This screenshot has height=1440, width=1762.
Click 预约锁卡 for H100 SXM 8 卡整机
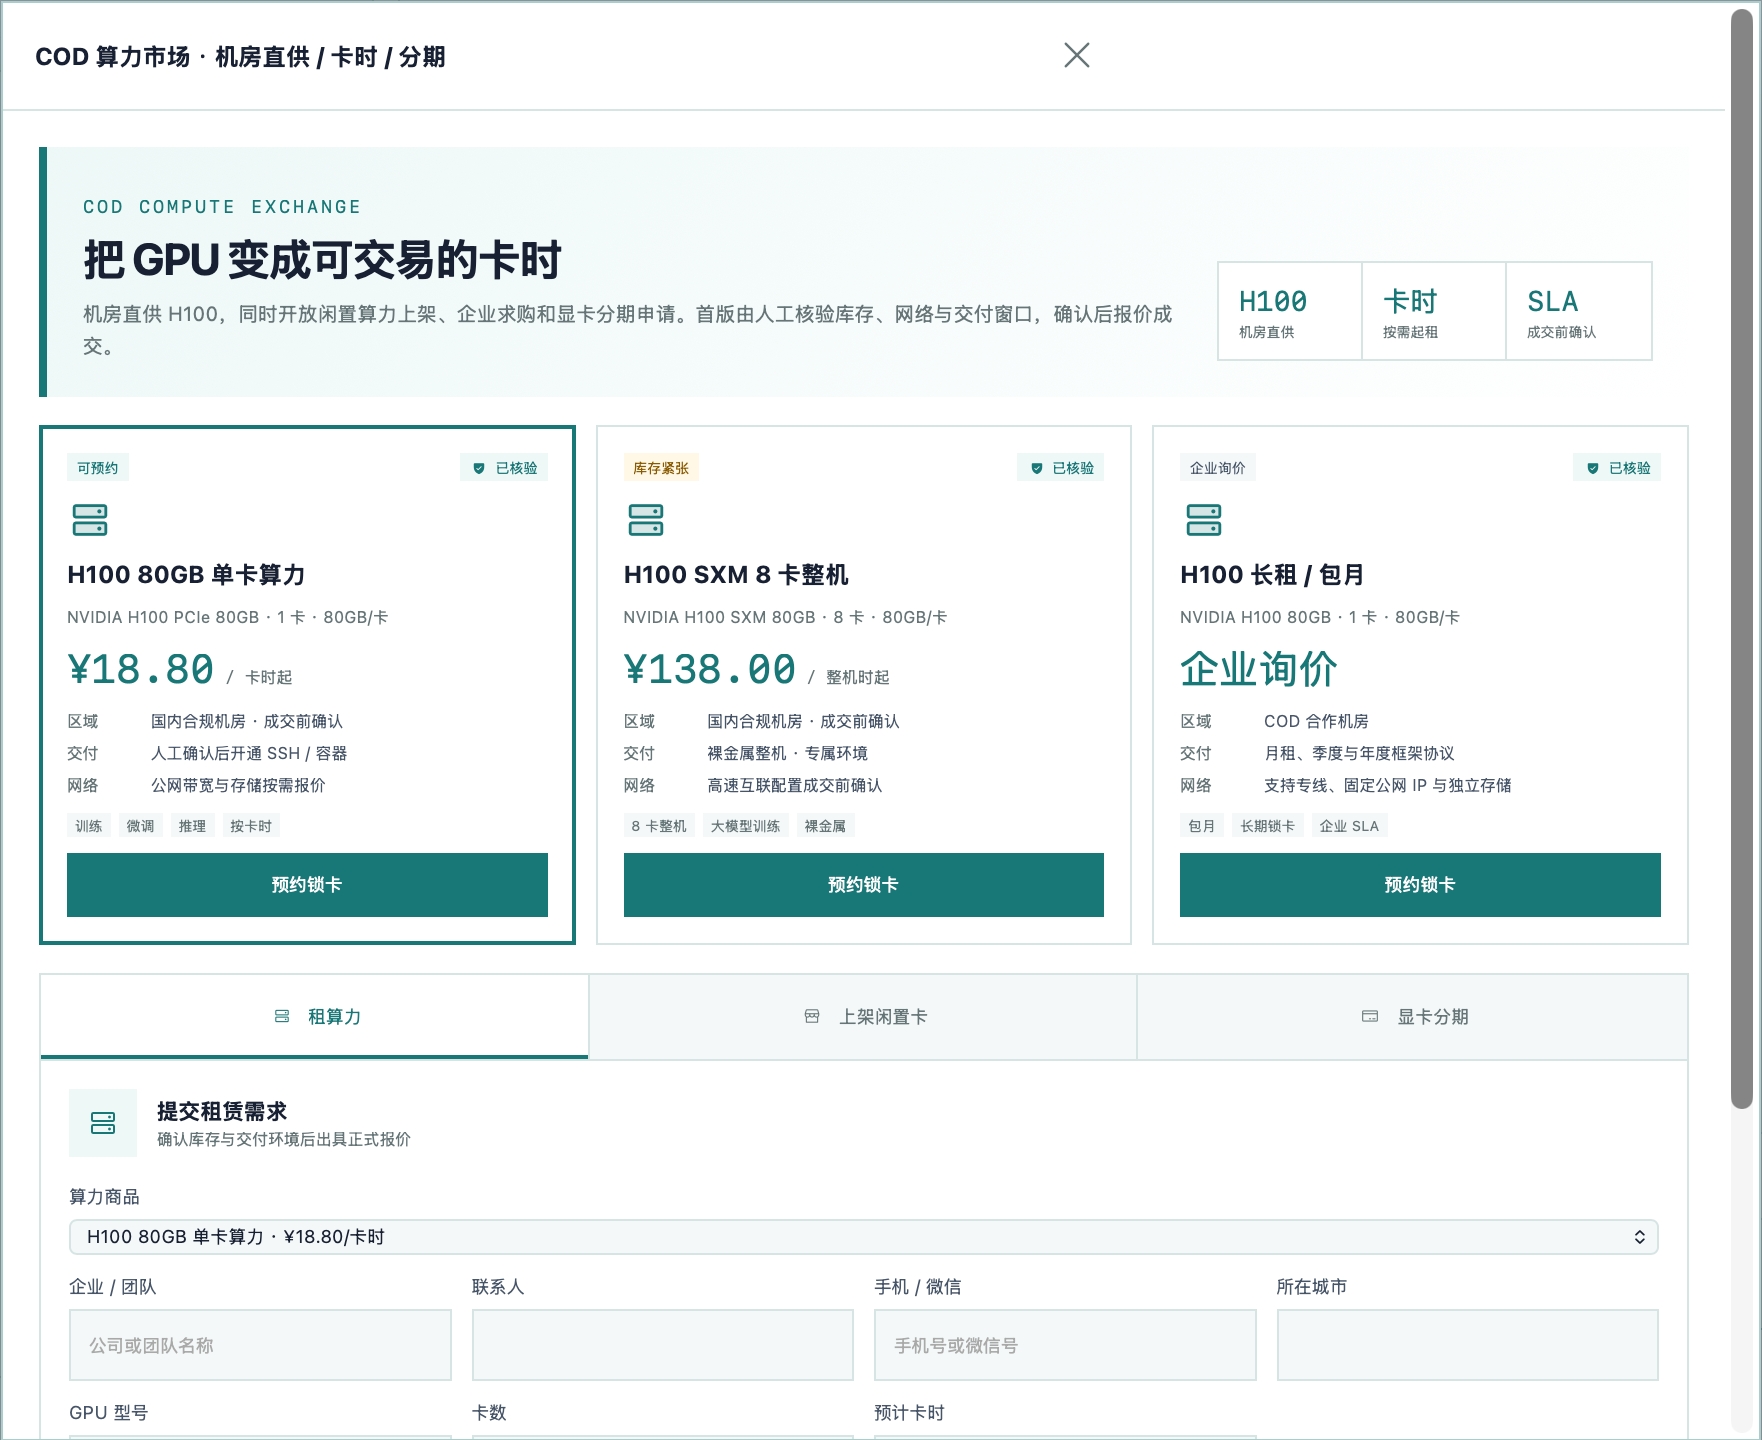point(864,885)
